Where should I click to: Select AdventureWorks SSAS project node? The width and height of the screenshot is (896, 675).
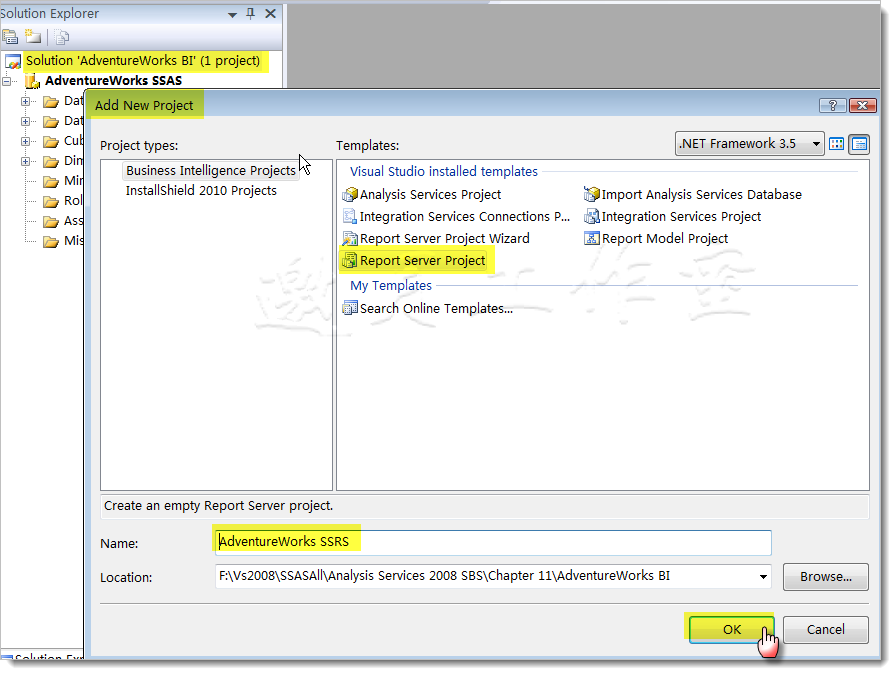pos(113,81)
